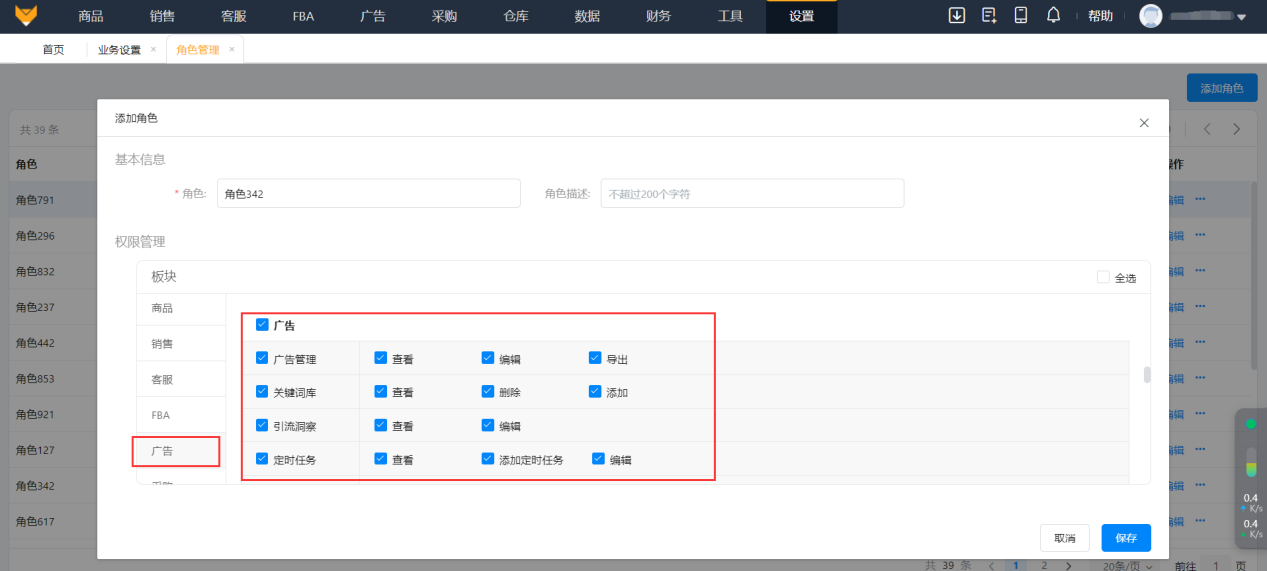Open the add-note icon in top bar
Image resolution: width=1267 pixels, height=571 pixels.
[x=989, y=15]
